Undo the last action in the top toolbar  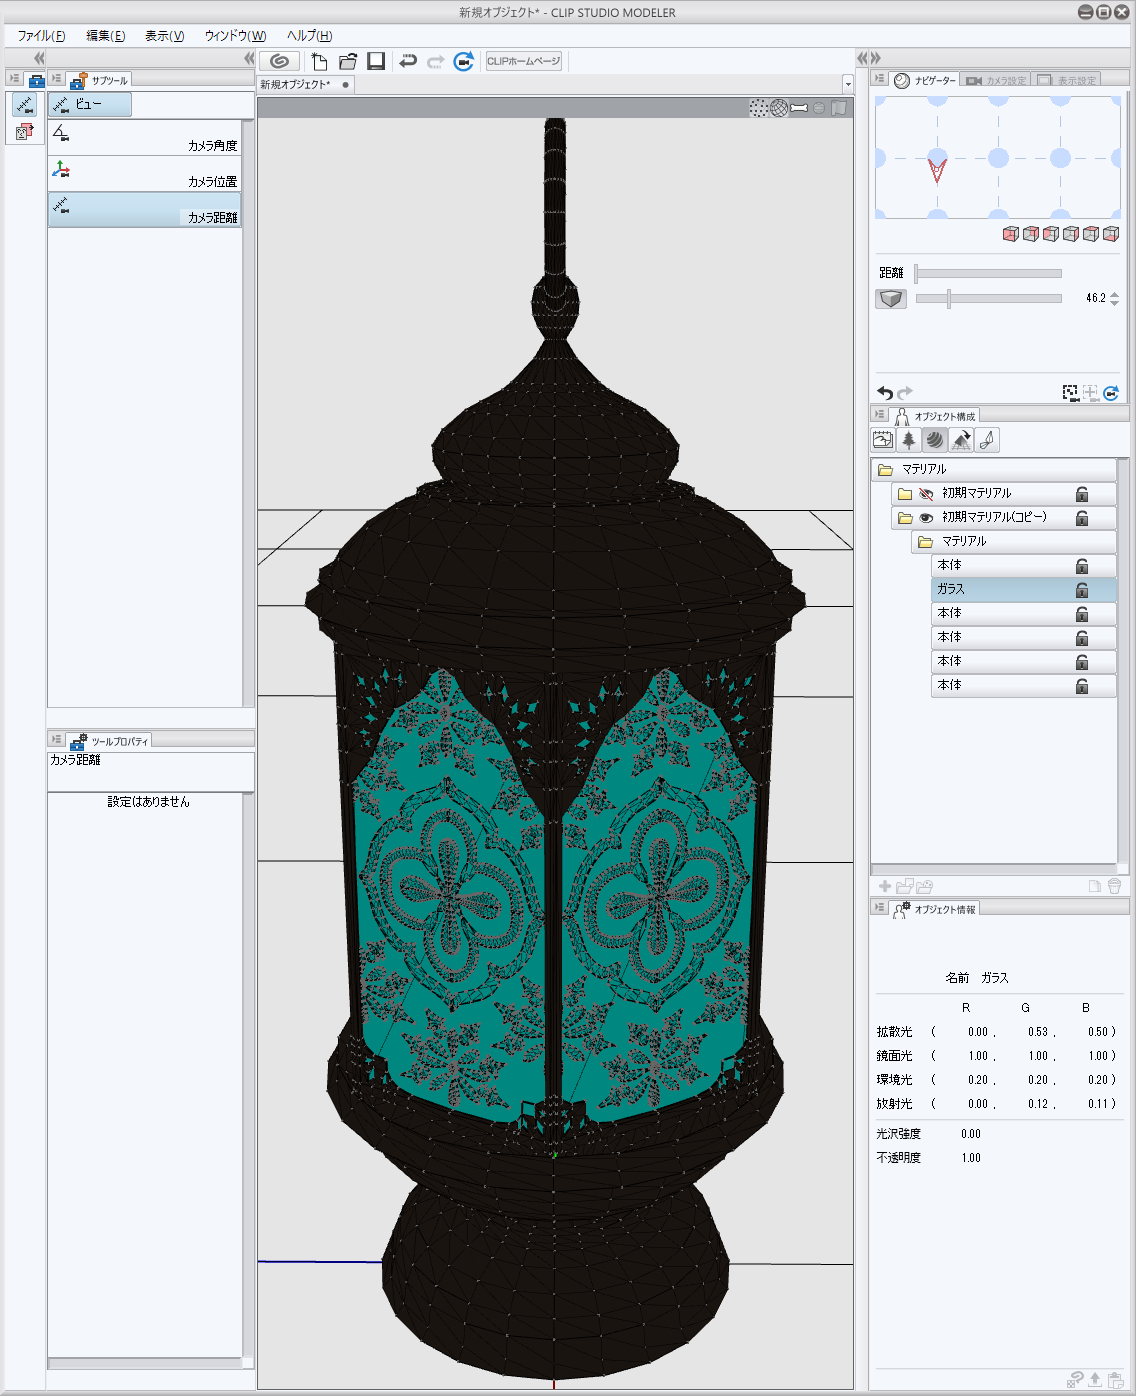pos(408,61)
